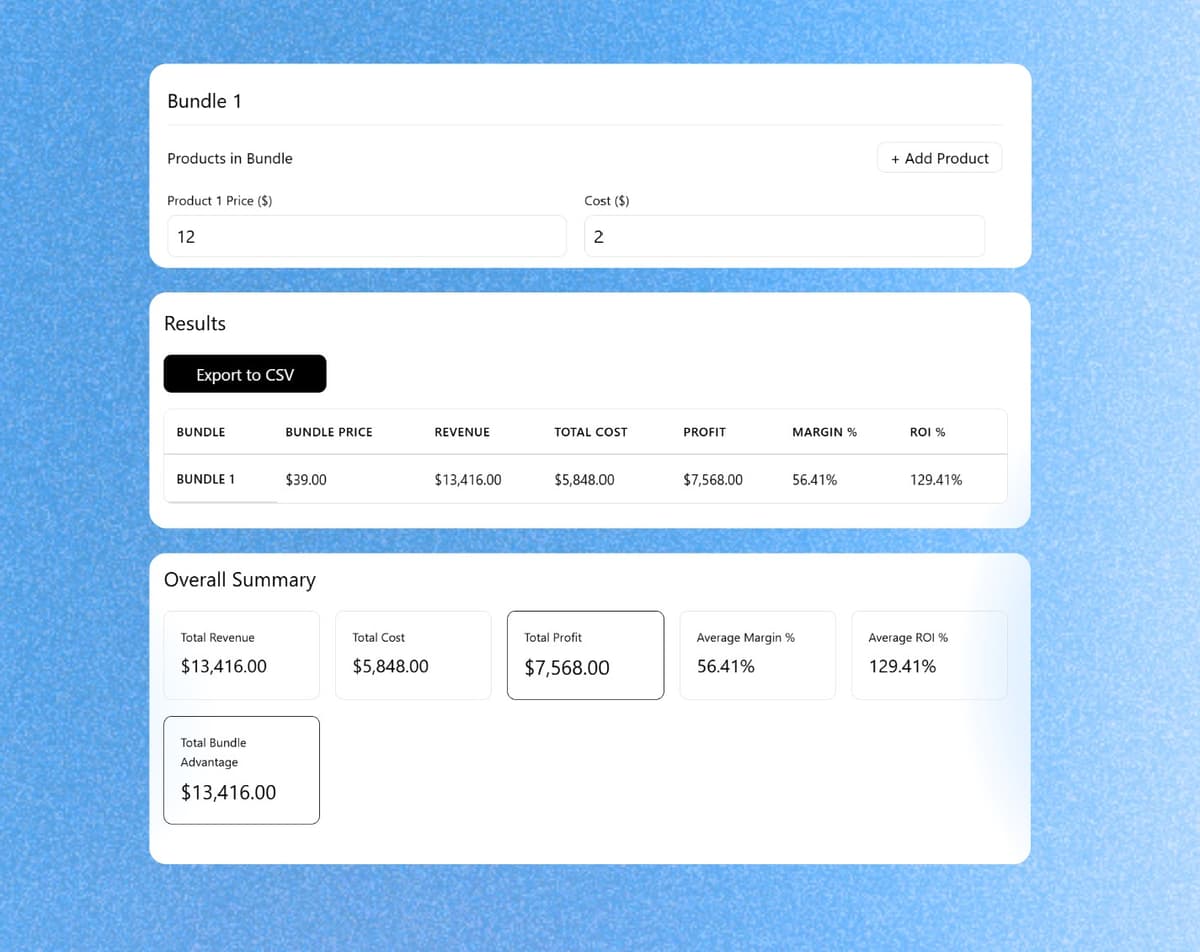Click the REVENUE column header

[x=462, y=432]
